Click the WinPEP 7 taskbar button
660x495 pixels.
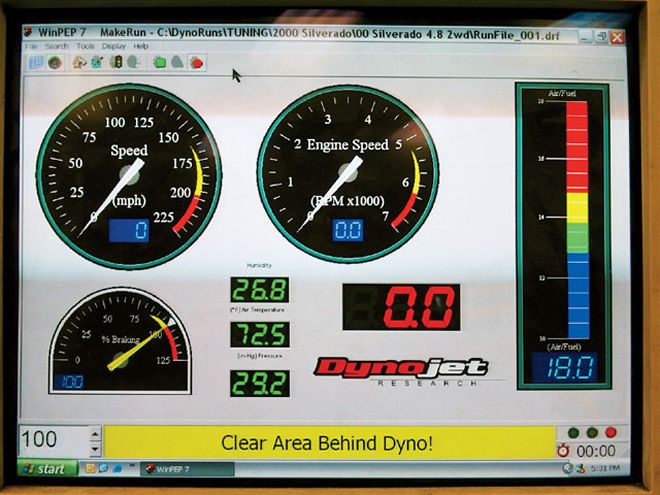(187, 469)
